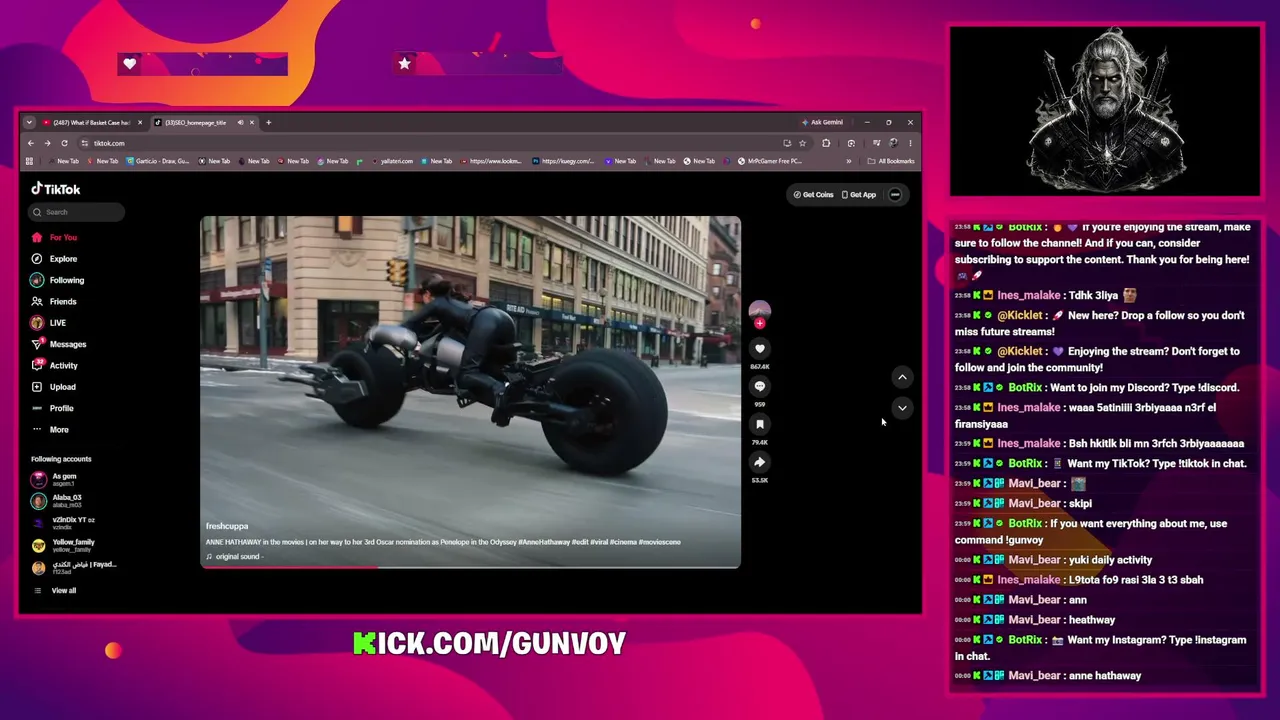Open freshcuppa's profile from the caption
Viewport: 1280px width, 720px height.
227,526
